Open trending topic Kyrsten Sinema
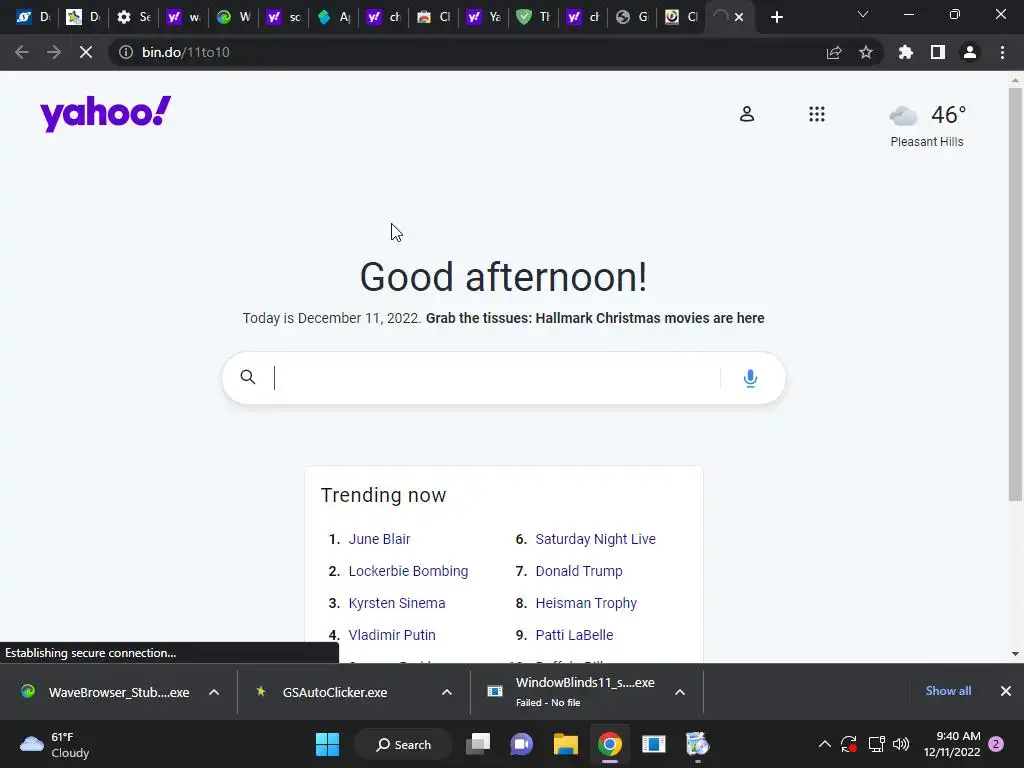1024x768 pixels. [397, 603]
